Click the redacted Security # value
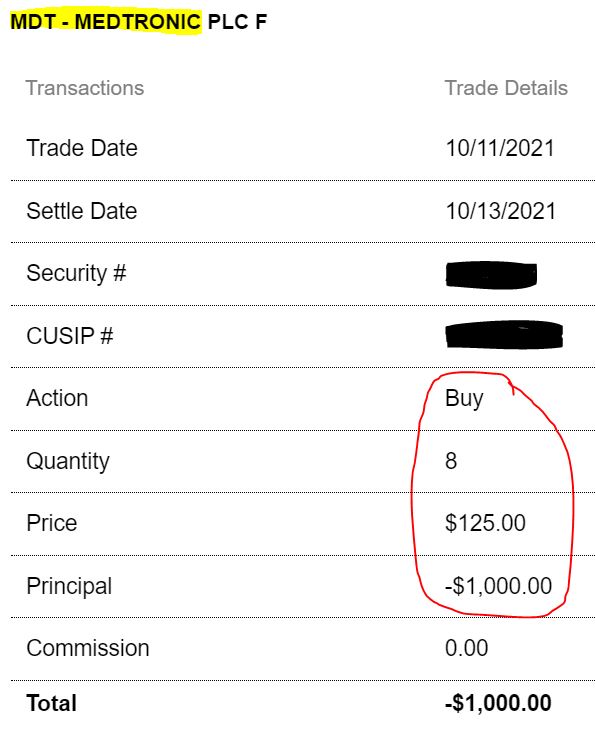Image resolution: width=595 pixels, height=731 pixels. [491, 275]
